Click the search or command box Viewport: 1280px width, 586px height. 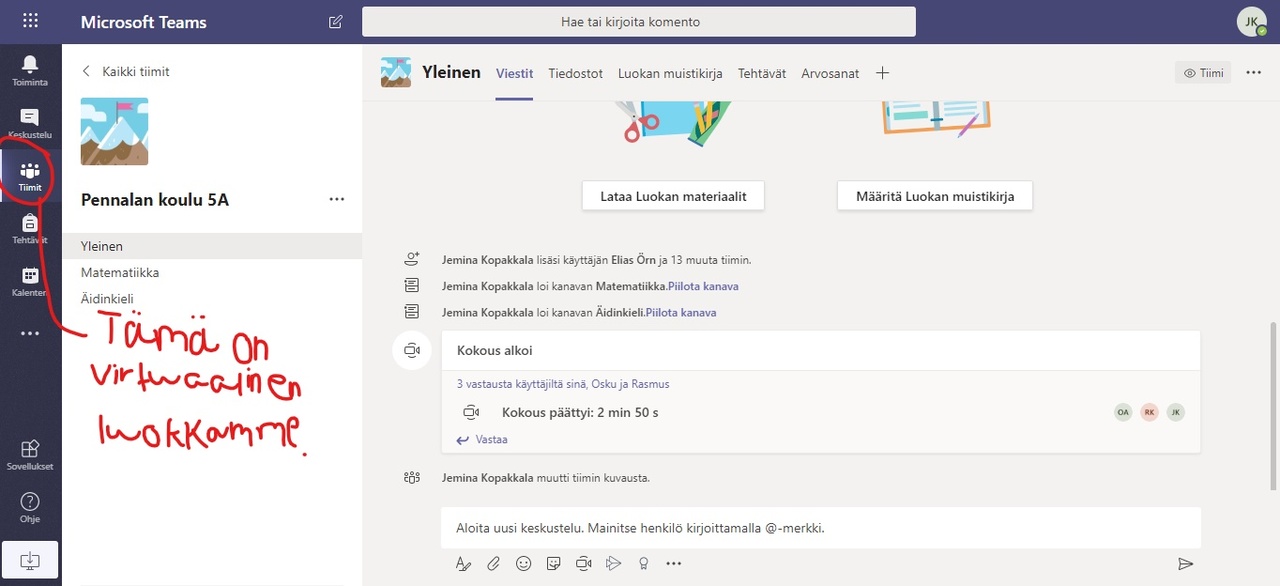pos(639,21)
